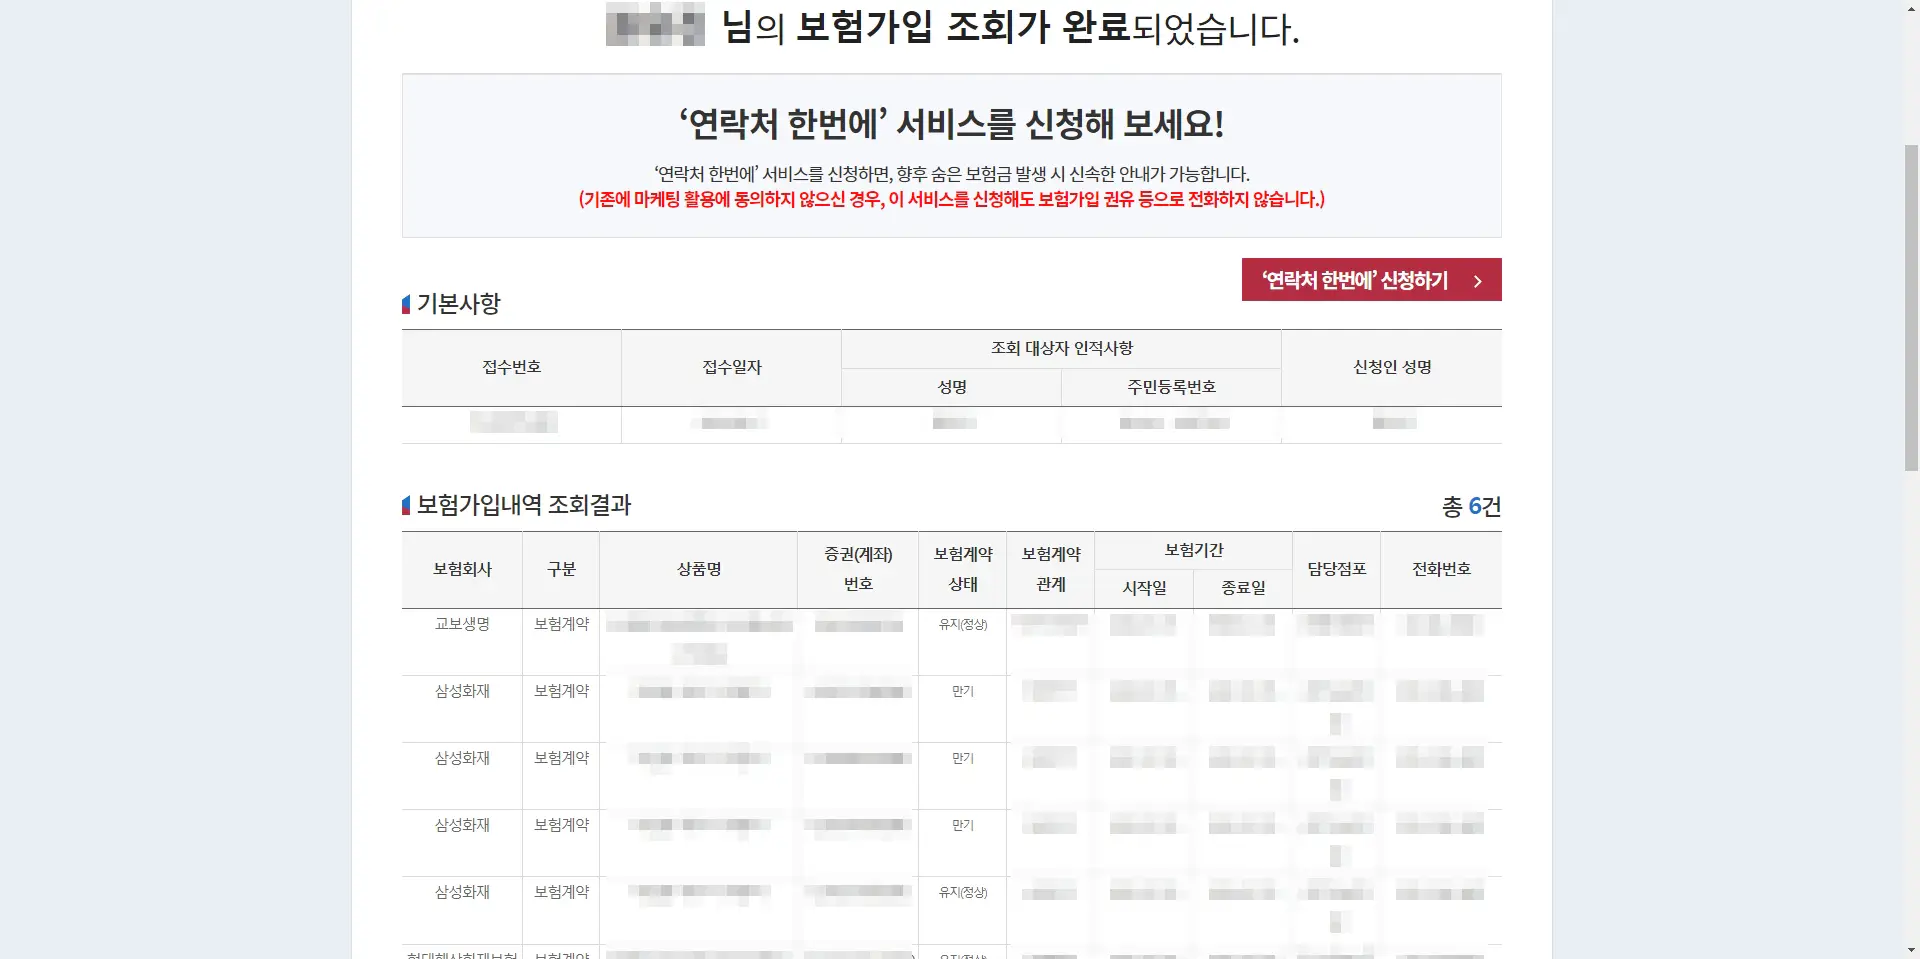Click the 주민등록번호 sub-header
Screen dimensions: 1920x959
pos(1171,387)
